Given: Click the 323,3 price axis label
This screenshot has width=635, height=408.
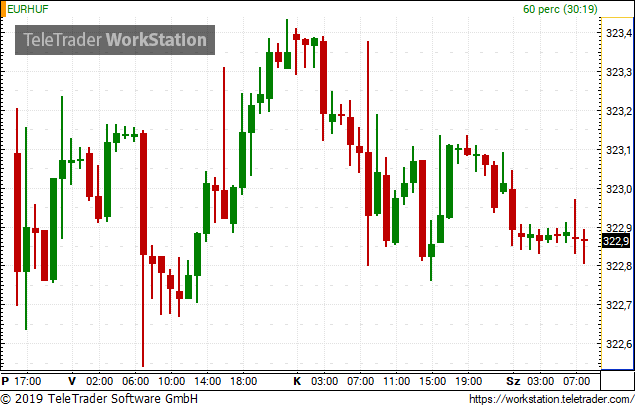Looking at the screenshot, I should [x=618, y=72].
